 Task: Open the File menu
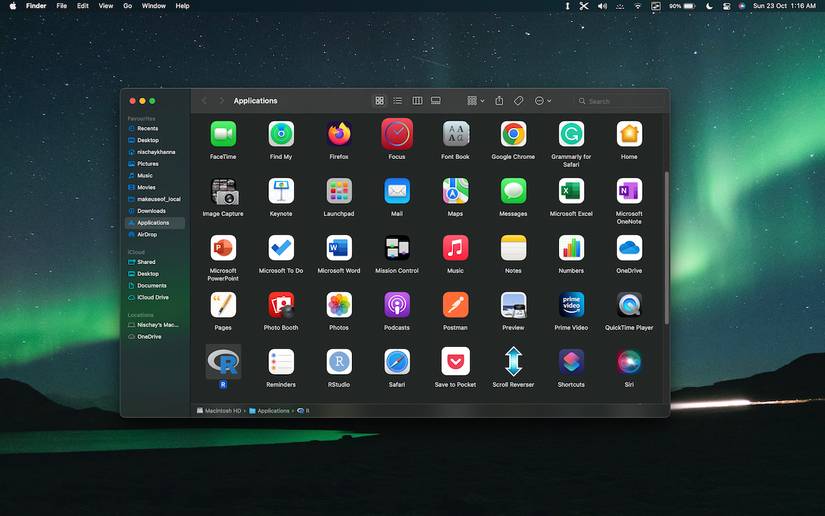(62, 6)
